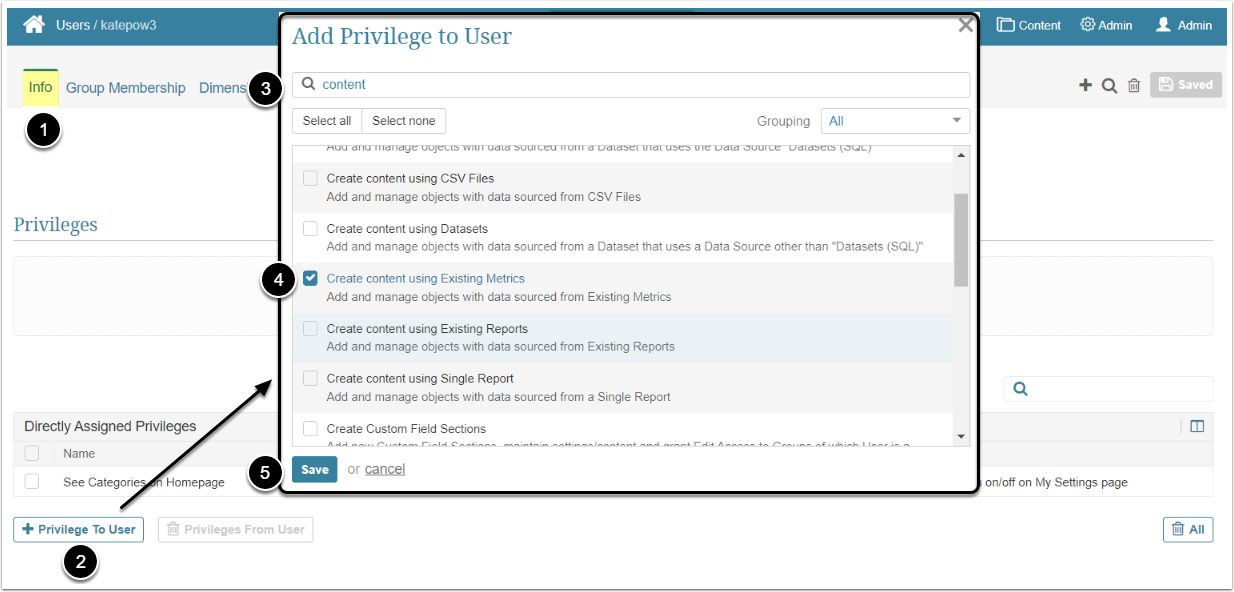Open the Content menu in top bar
Image resolution: width=1234 pixels, height=592 pixels.
[x=1029, y=25]
